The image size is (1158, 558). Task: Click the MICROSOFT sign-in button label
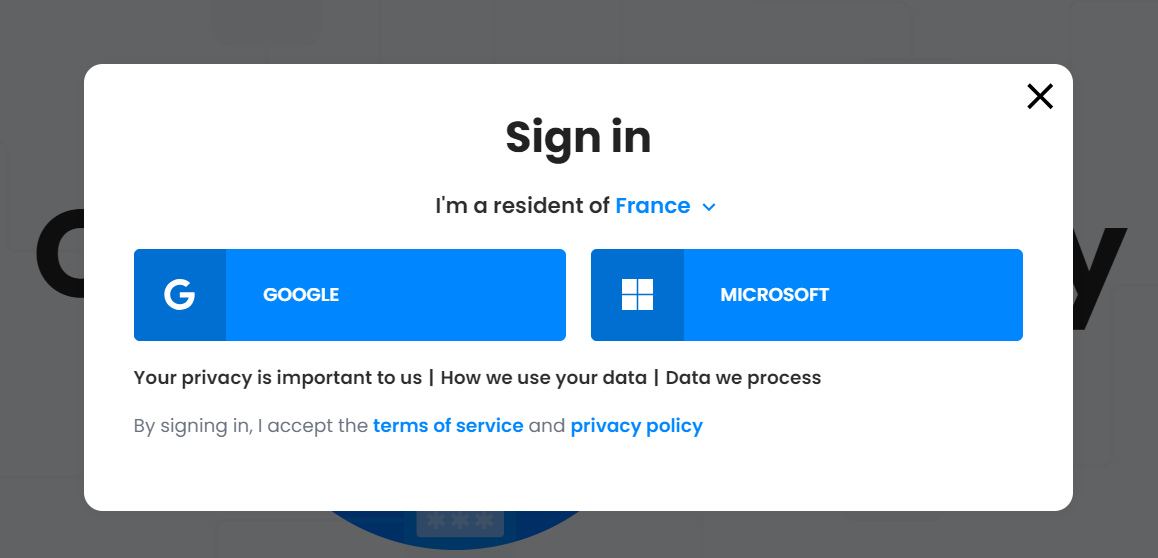[774, 295]
